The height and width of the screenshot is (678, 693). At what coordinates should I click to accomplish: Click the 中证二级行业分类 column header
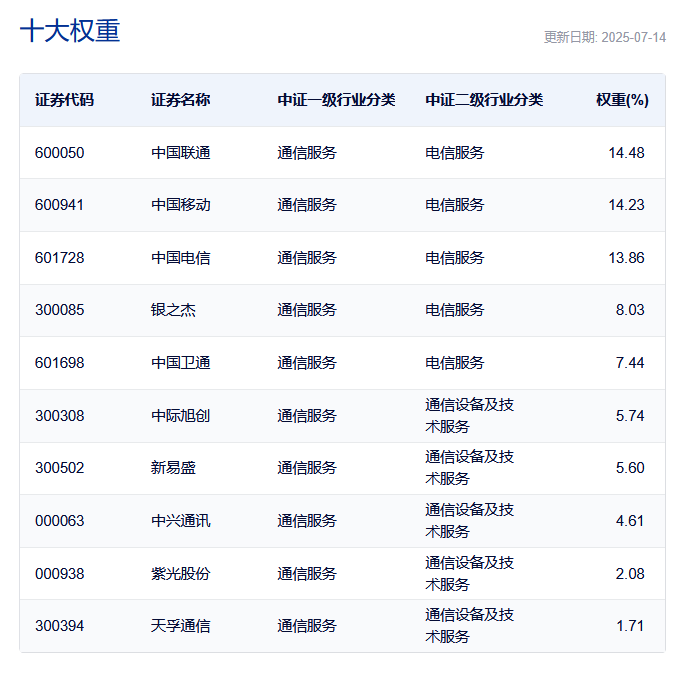pyautogui.click(x=484, y=100)
